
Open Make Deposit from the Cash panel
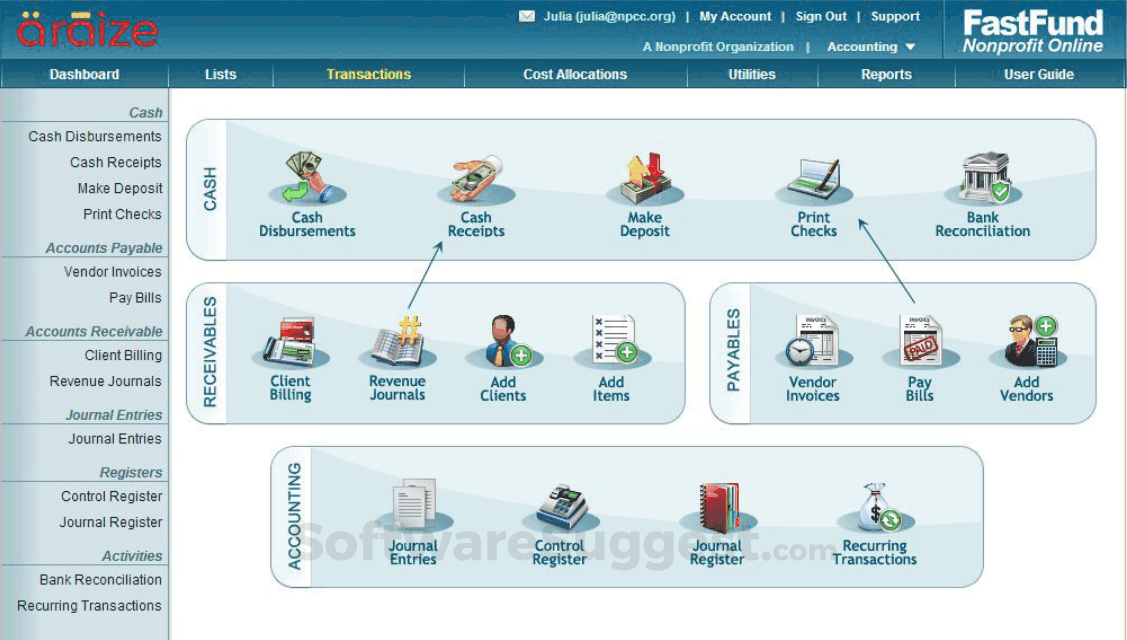(644, 180)
